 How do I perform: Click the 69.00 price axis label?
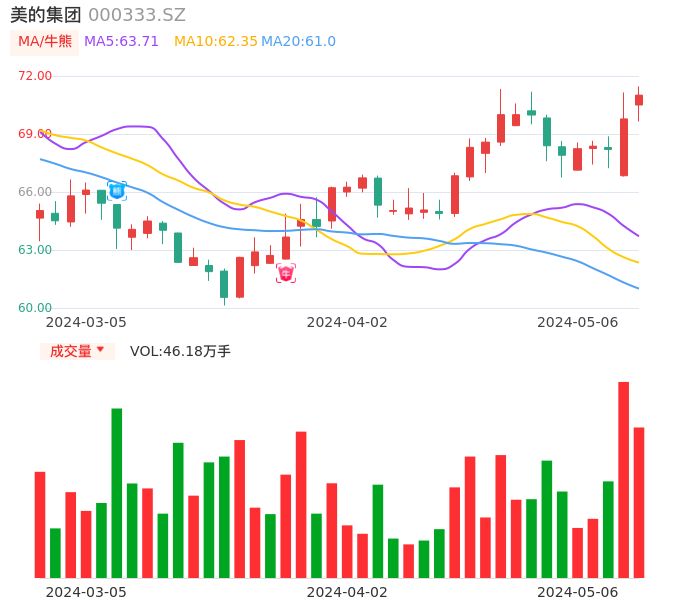point(35,134)
